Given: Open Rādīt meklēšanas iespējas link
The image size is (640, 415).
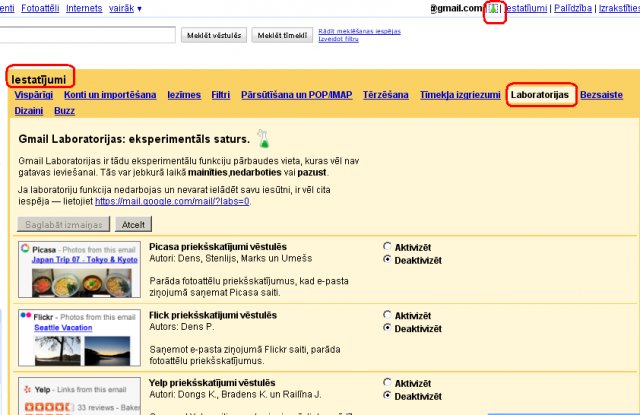Looking at the screenshot, I should pyautogui.click(x=359, y=31).
